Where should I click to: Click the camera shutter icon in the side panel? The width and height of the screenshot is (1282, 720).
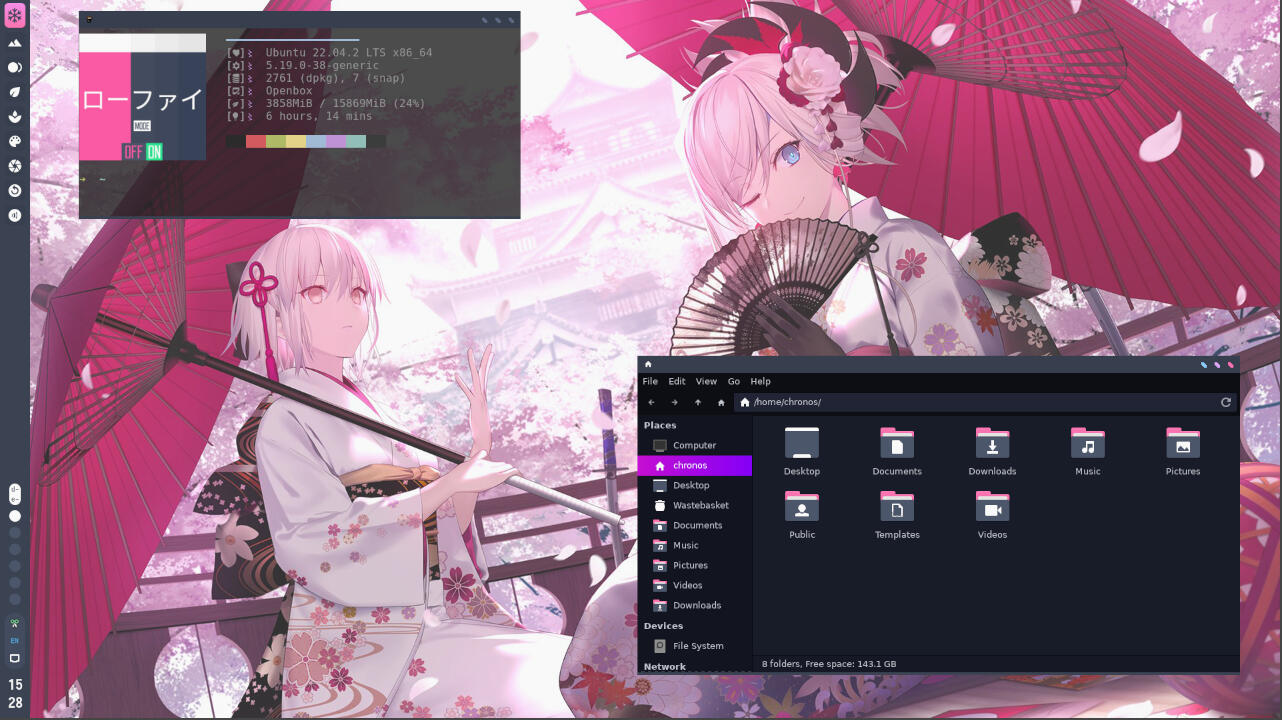15,166
